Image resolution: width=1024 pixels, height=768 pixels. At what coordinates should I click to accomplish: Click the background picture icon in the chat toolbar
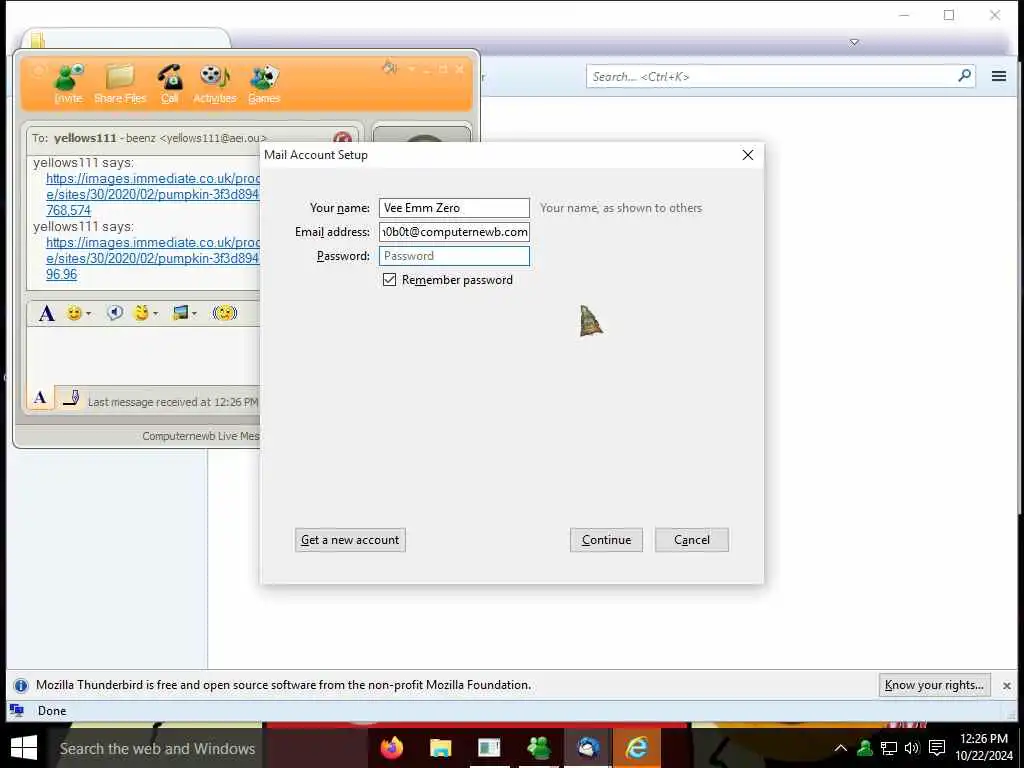pyautogui.click(x=180, y=313)
